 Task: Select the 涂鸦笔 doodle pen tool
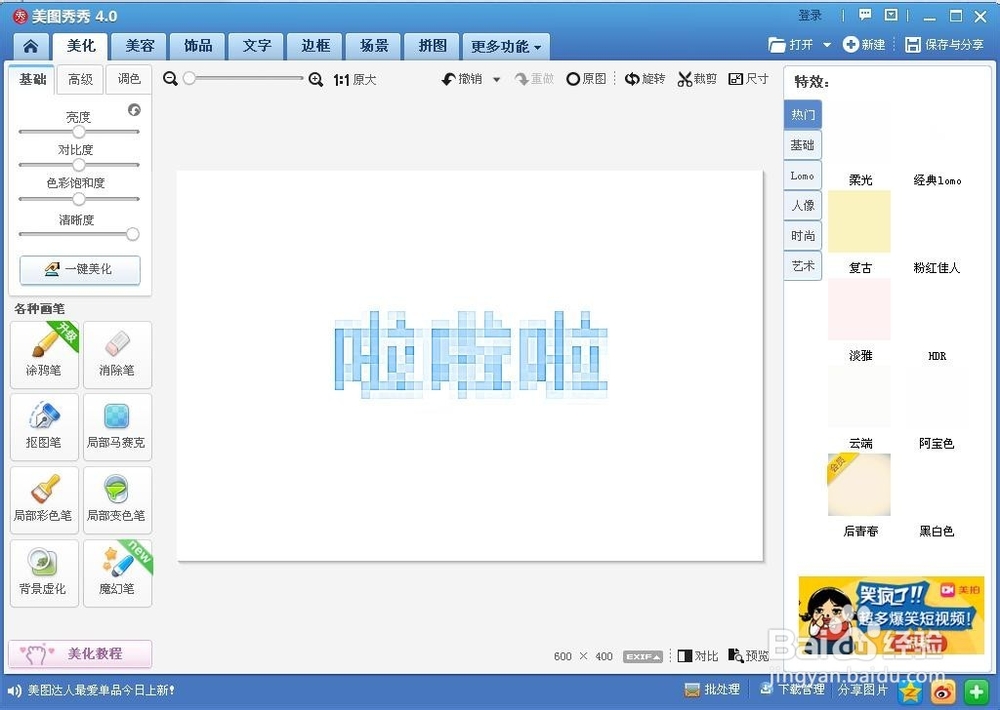(x=44, y=354)
